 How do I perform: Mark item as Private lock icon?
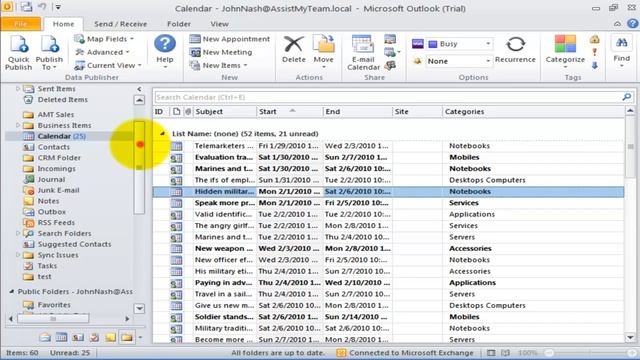point(594,40)
